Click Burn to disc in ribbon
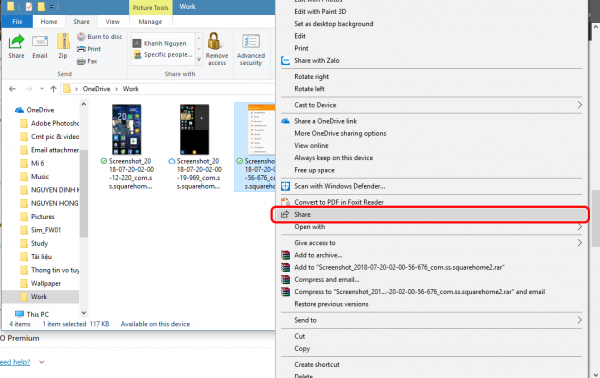 99,36
